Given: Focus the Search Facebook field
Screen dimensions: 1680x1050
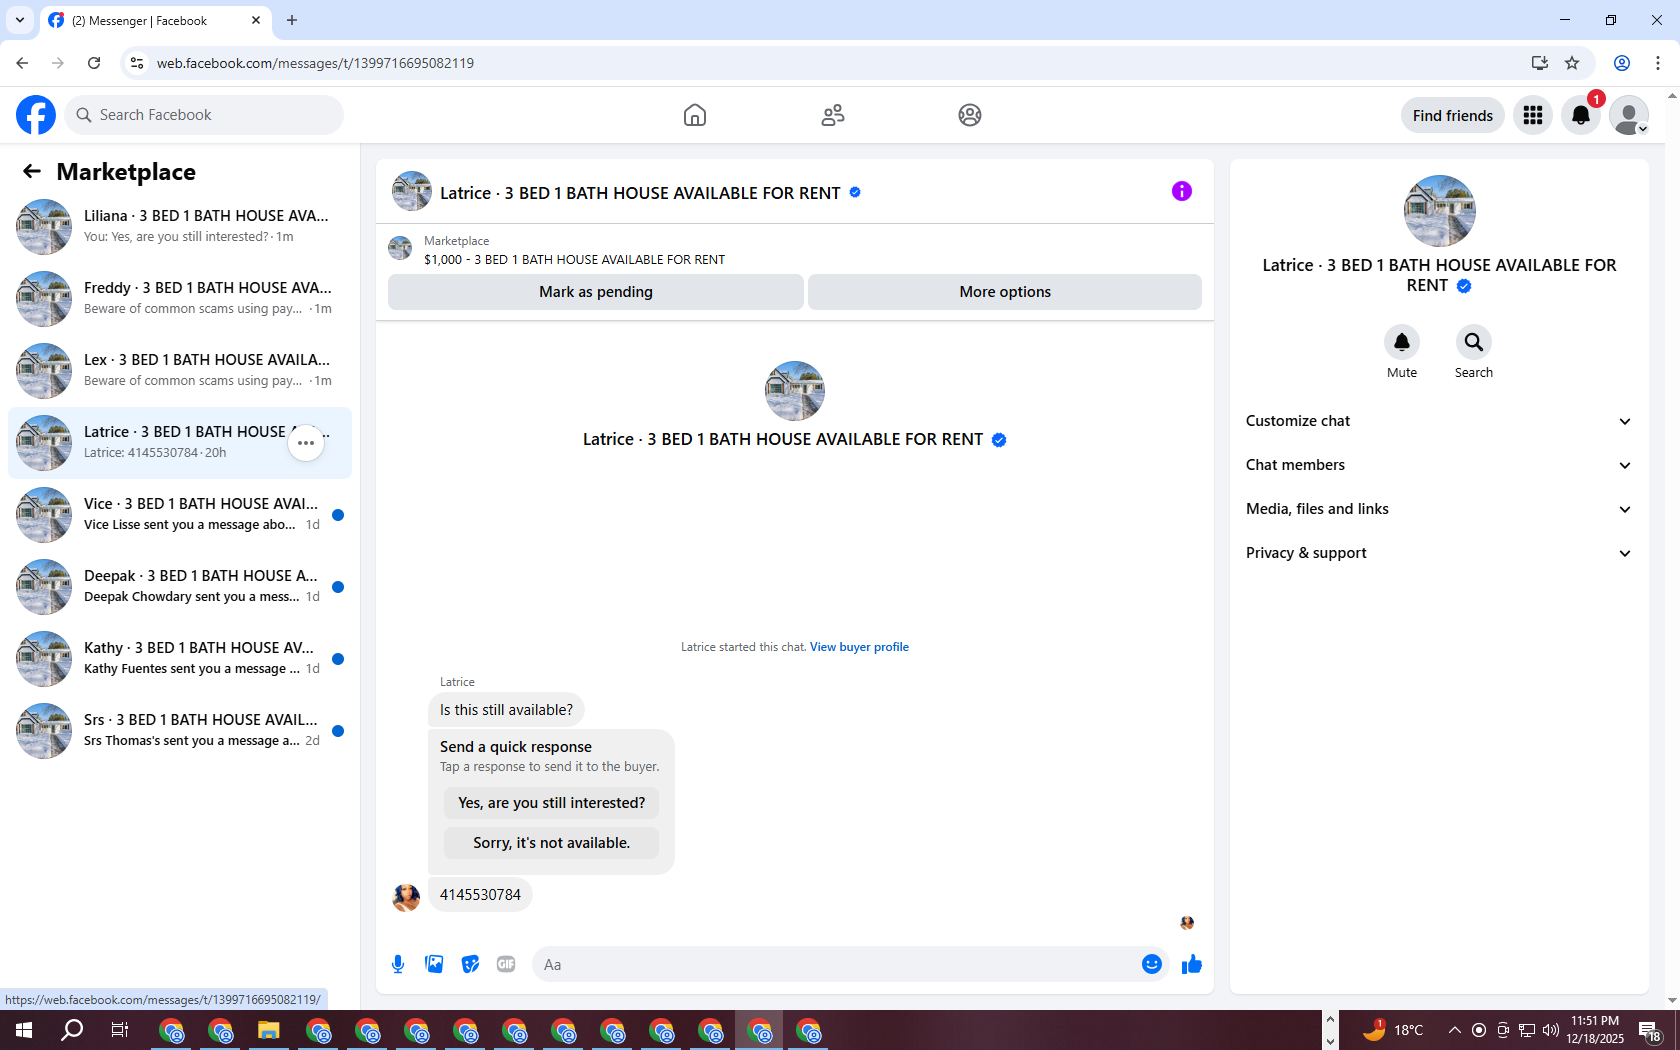Looking at the screenshot, I should [204, 115].
